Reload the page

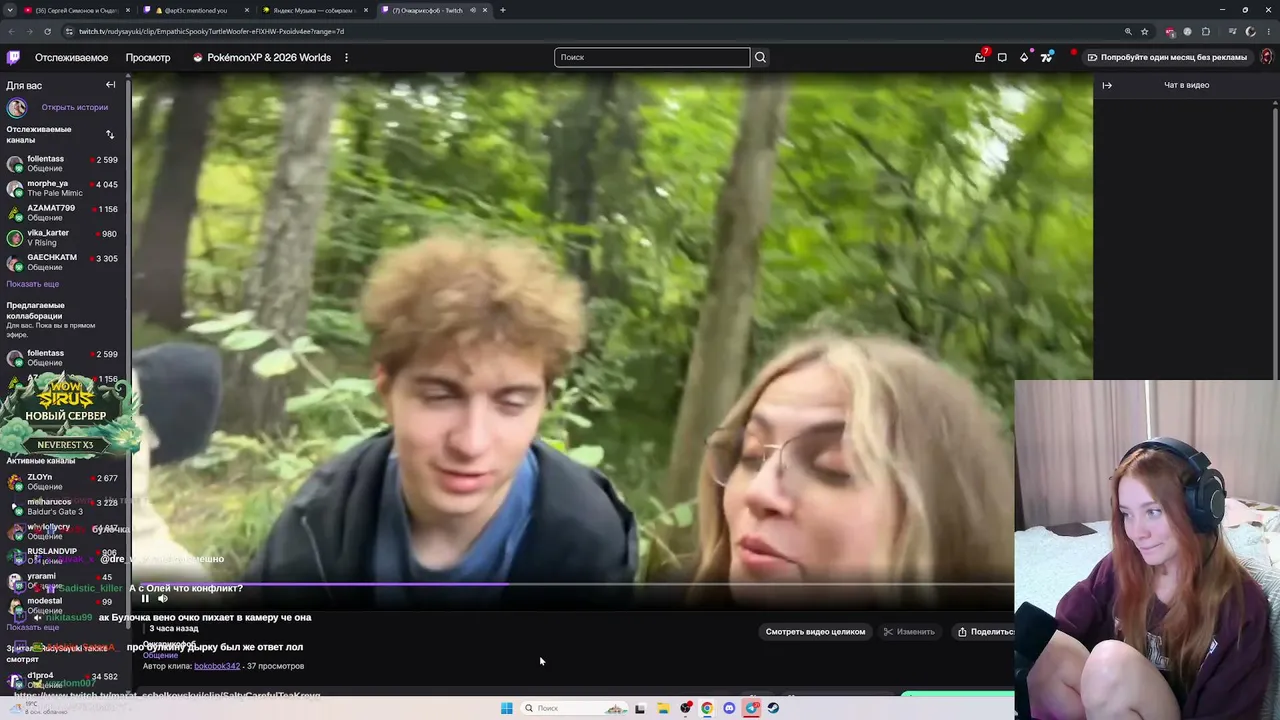(47, 31)
